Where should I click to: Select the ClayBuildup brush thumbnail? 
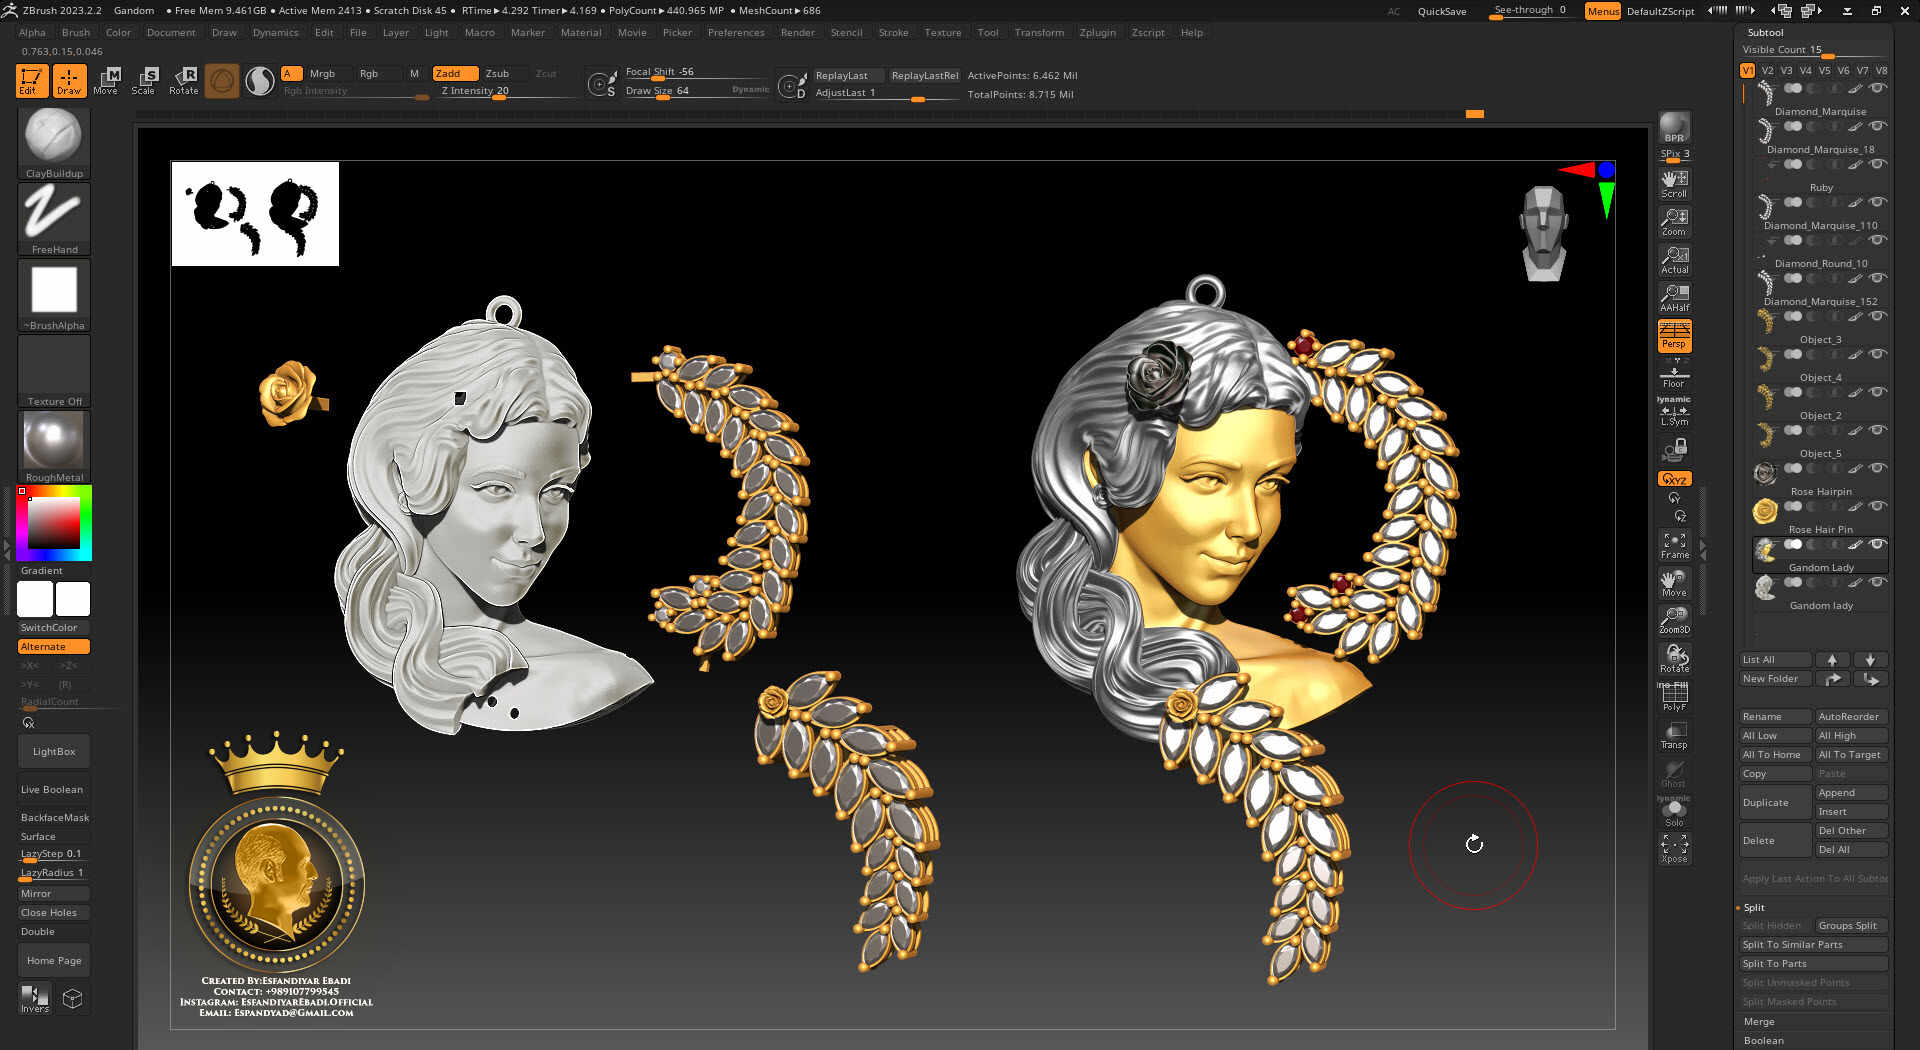(53, 137)
